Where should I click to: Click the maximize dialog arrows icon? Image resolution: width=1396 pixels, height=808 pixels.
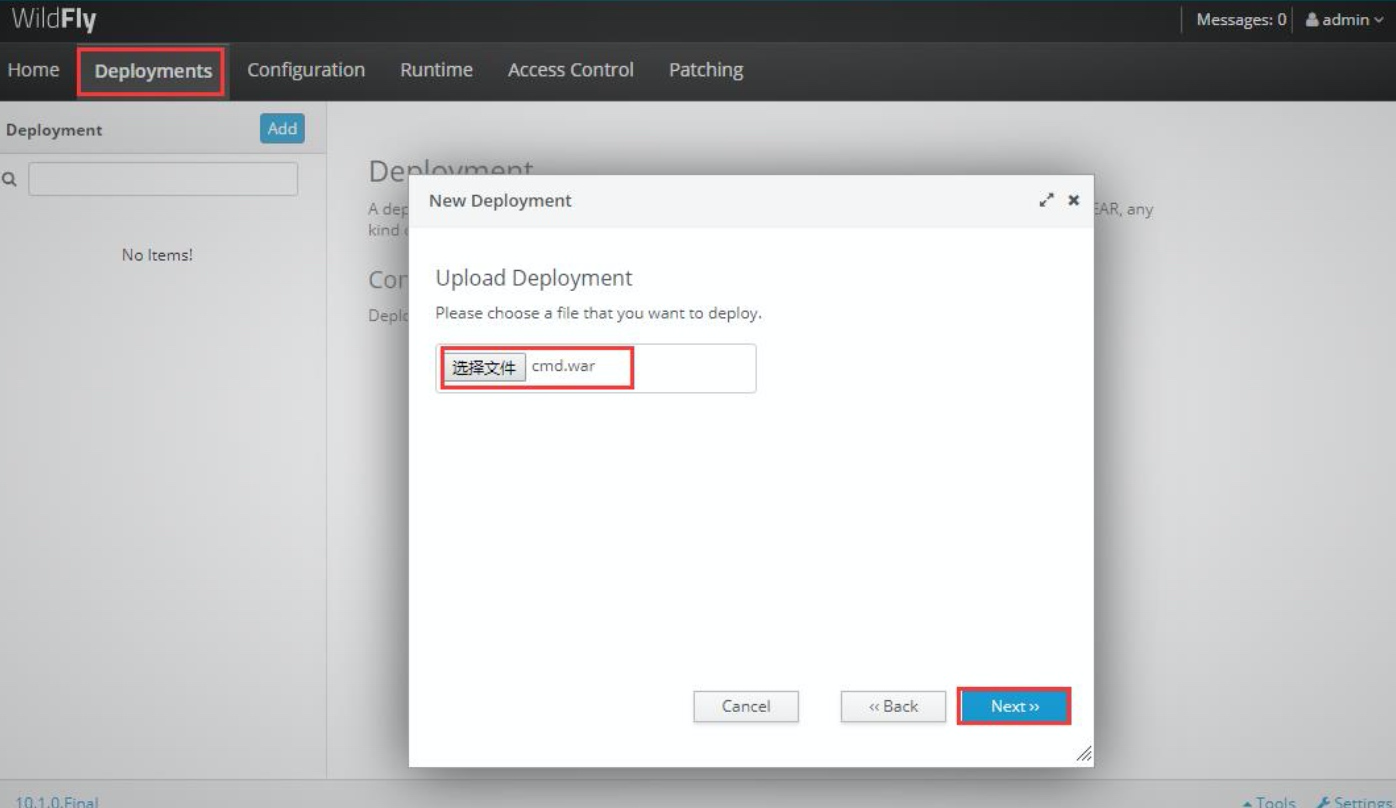click(1047, 201)
